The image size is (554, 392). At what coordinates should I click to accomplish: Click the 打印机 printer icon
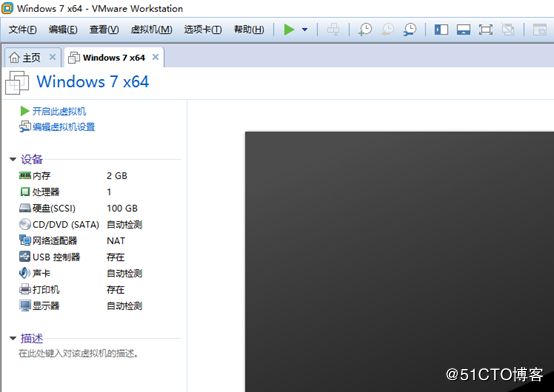(25, 289)
